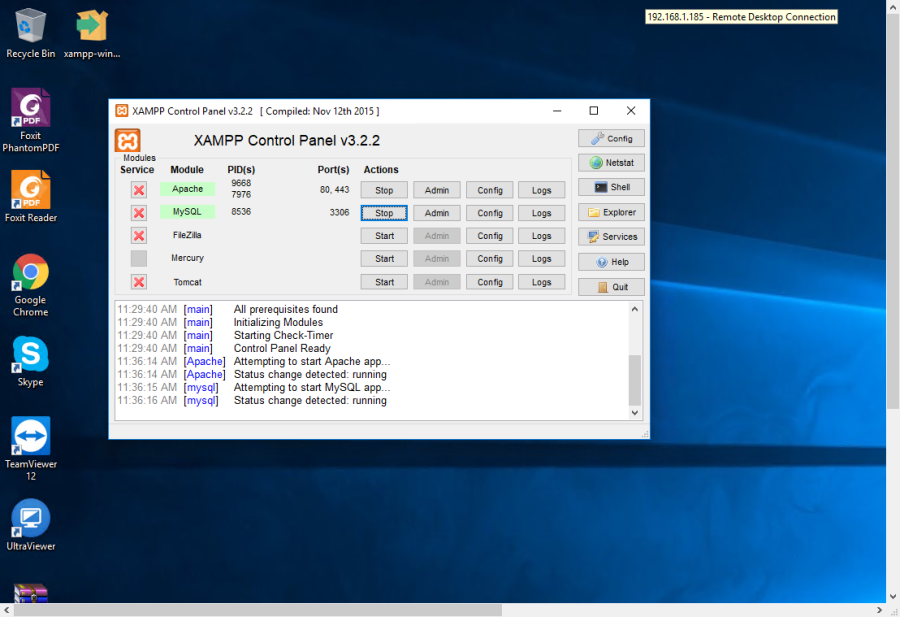Open Logs for the Tomcat module
Image resolution: width=900 pixels, height=617 pixels.
coord(541,282)
